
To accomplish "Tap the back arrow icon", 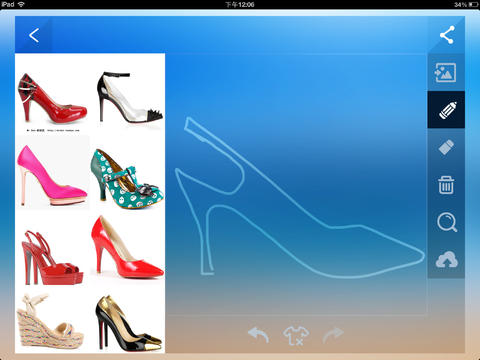I will (x=34, y=35).
